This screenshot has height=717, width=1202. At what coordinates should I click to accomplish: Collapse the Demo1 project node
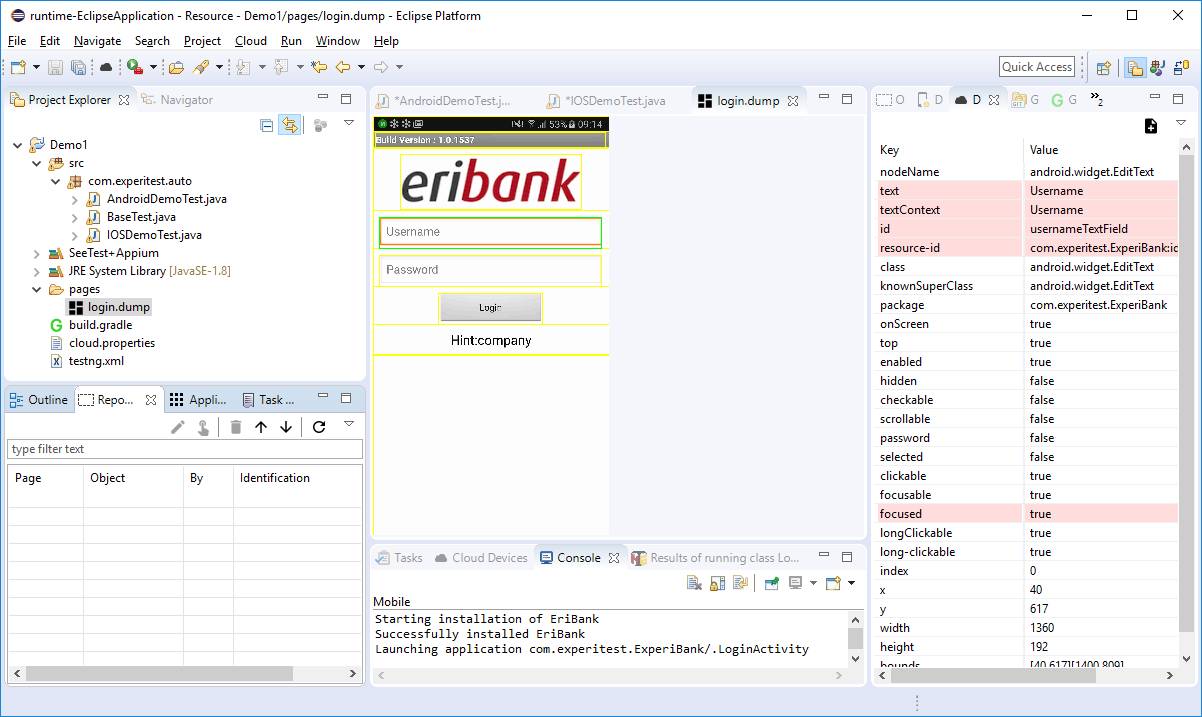[18, 145]
